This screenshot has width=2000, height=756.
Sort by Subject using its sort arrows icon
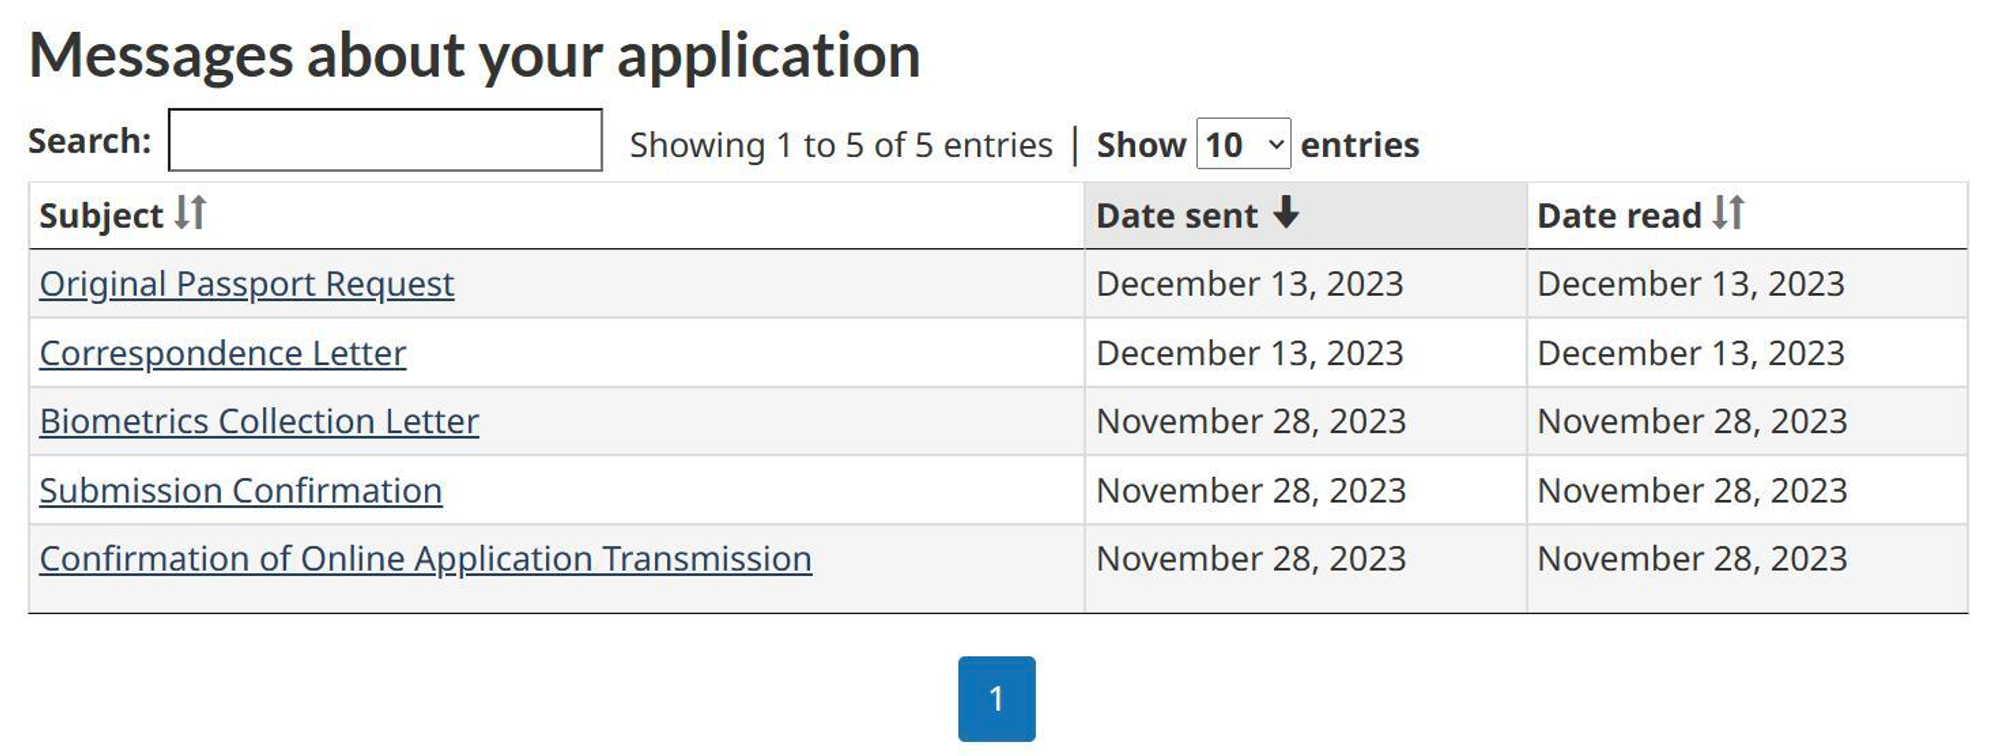point(190,213)
